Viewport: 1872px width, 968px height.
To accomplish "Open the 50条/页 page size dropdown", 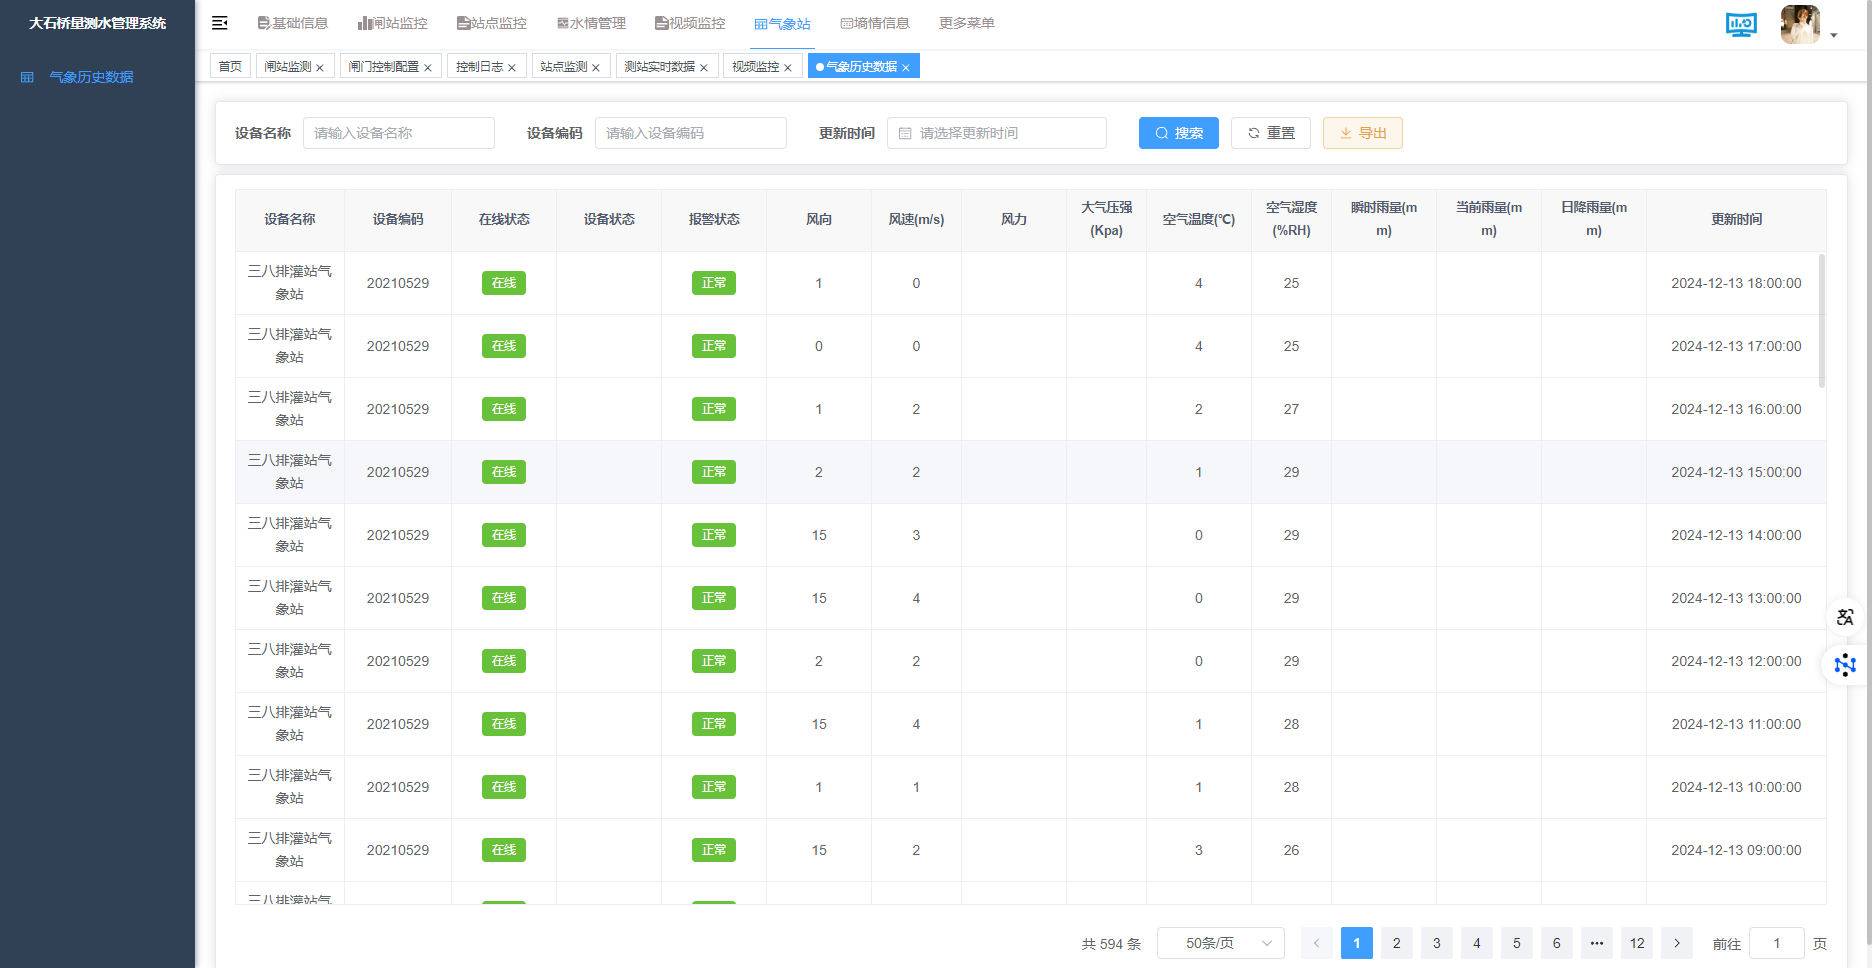I will 1220,943.
